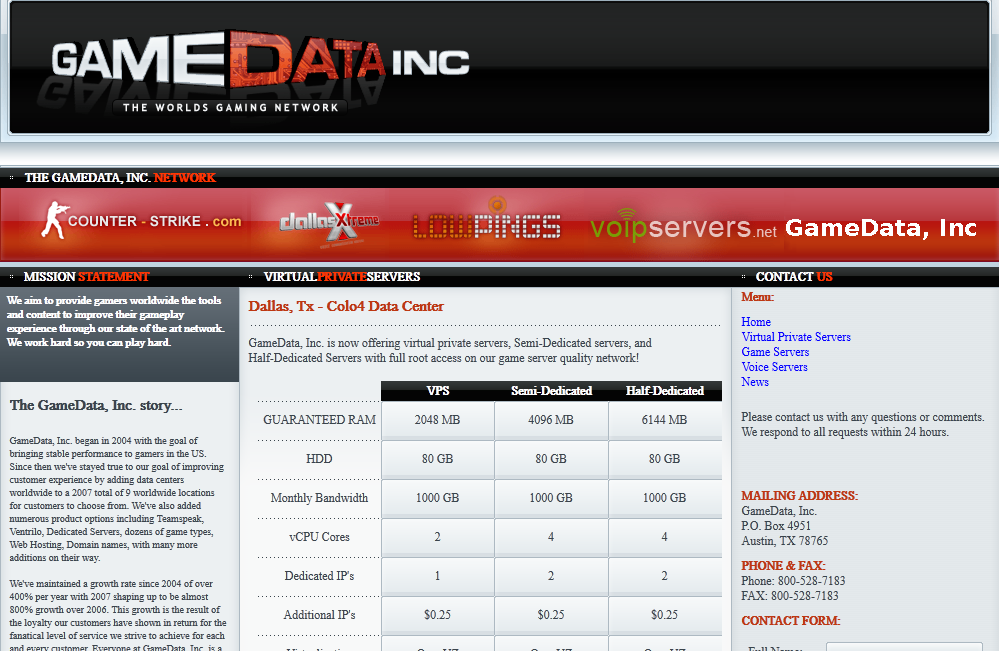Go to the Home link
Image resolution: width=999 pixels, height=651 pixels.
pyautogui.click(x=756, y=322)
